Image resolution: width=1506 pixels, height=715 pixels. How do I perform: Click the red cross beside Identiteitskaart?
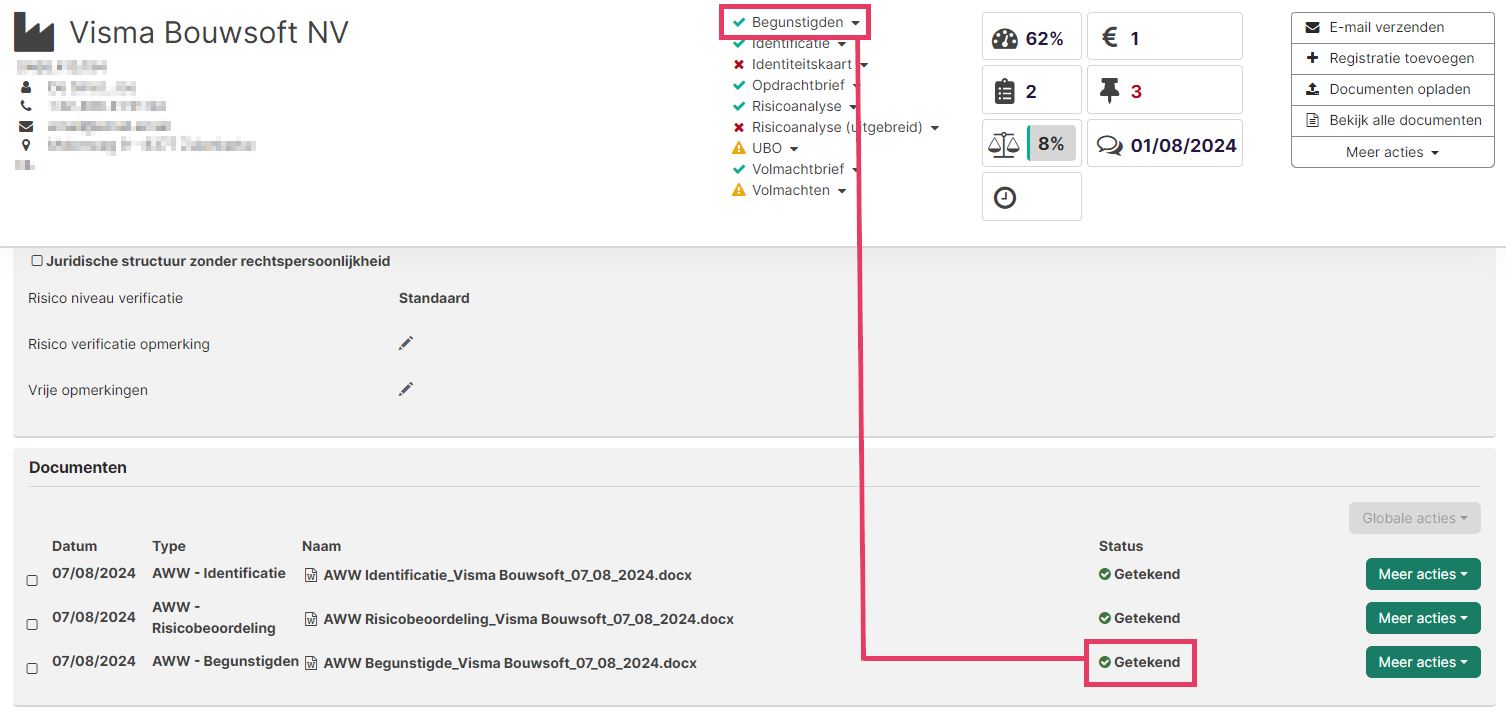[739, 65]
